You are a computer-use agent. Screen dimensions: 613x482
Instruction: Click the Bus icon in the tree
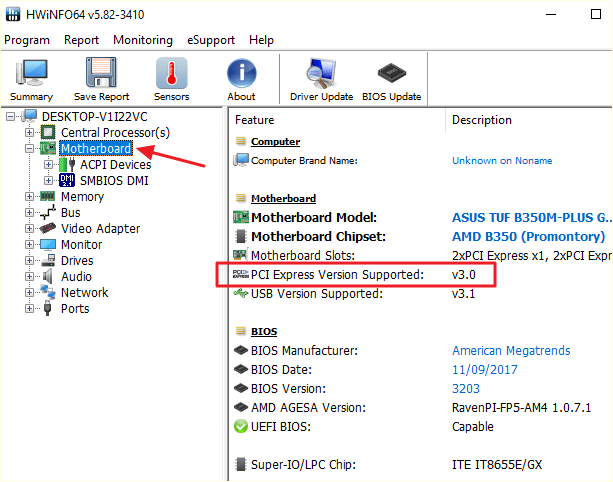click(48, 213)
